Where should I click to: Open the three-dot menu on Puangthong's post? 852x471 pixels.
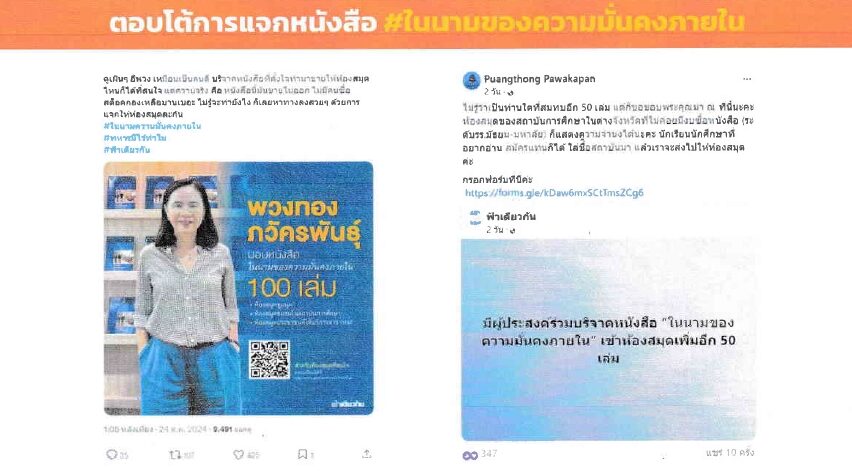click(x=747, y=79)
